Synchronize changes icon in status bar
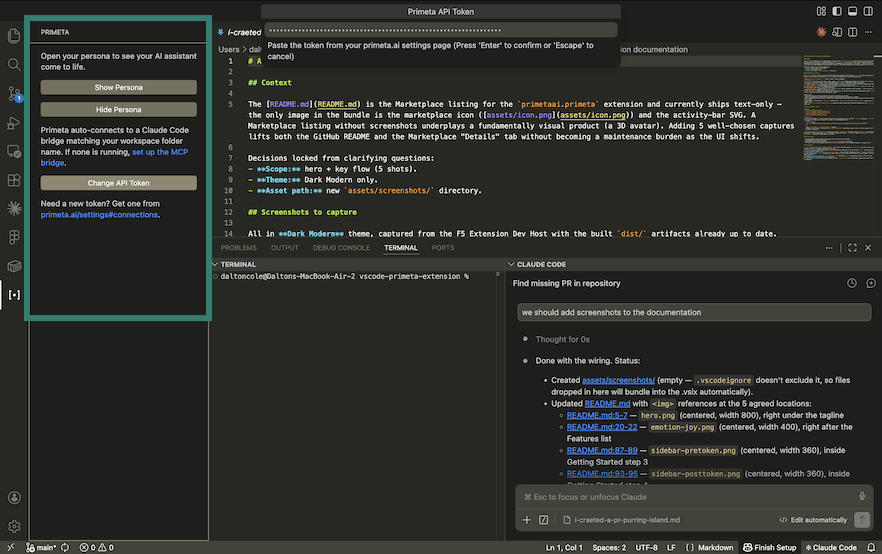 [65, 547]
